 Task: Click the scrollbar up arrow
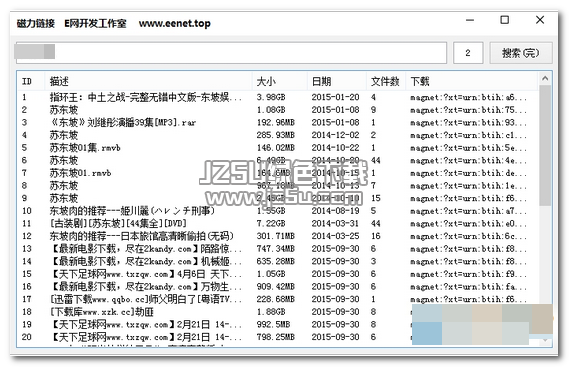tap(545, 78)
